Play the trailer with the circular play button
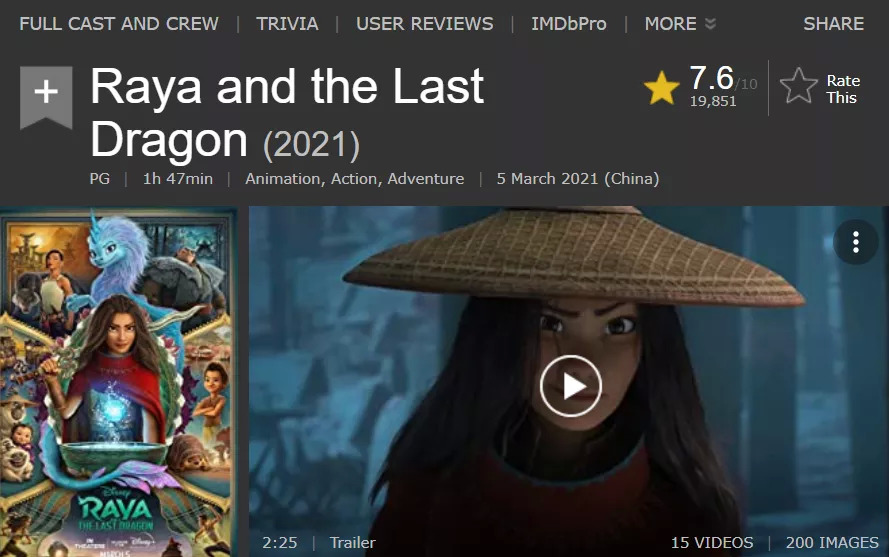This screenshot has height=557, width=889. tap(570, 386)
